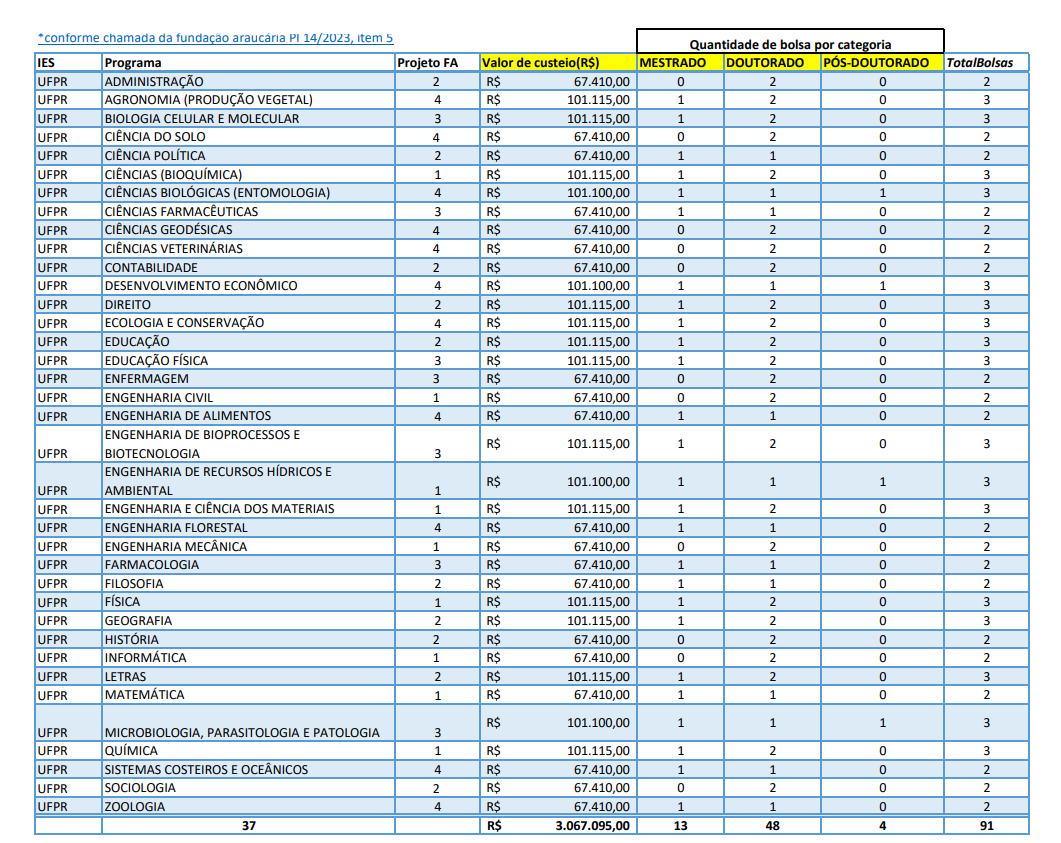The width and height of the screenshot is (1061, 843).
Task: Select the Valor de custeio(R$) header
Action: coord(558,62)
